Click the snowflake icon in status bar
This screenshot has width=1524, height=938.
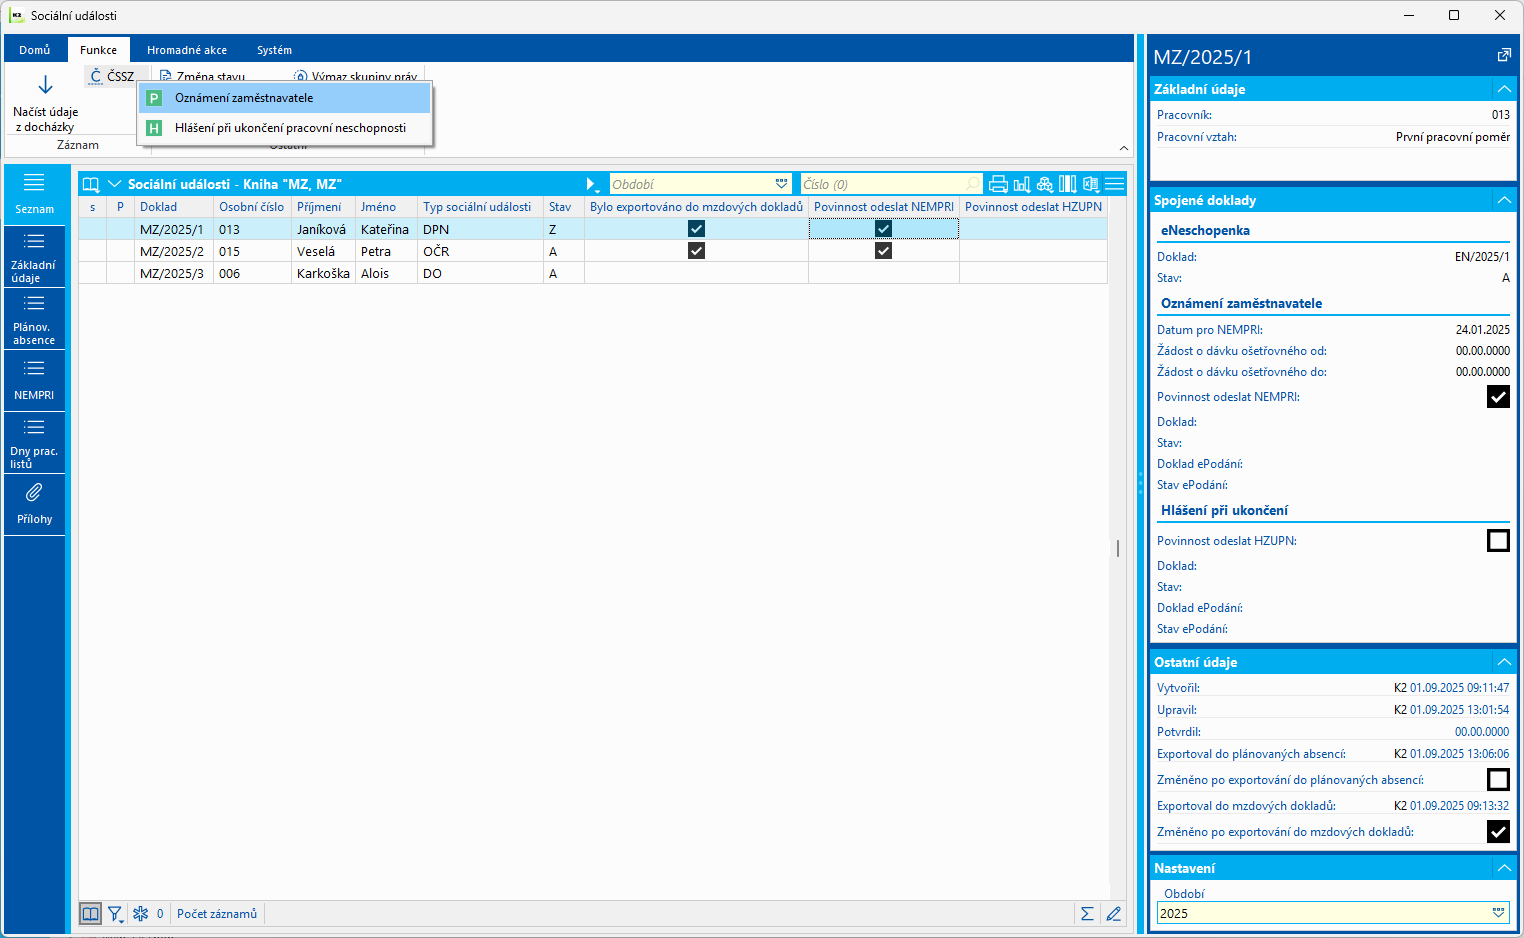coord(141,913)
